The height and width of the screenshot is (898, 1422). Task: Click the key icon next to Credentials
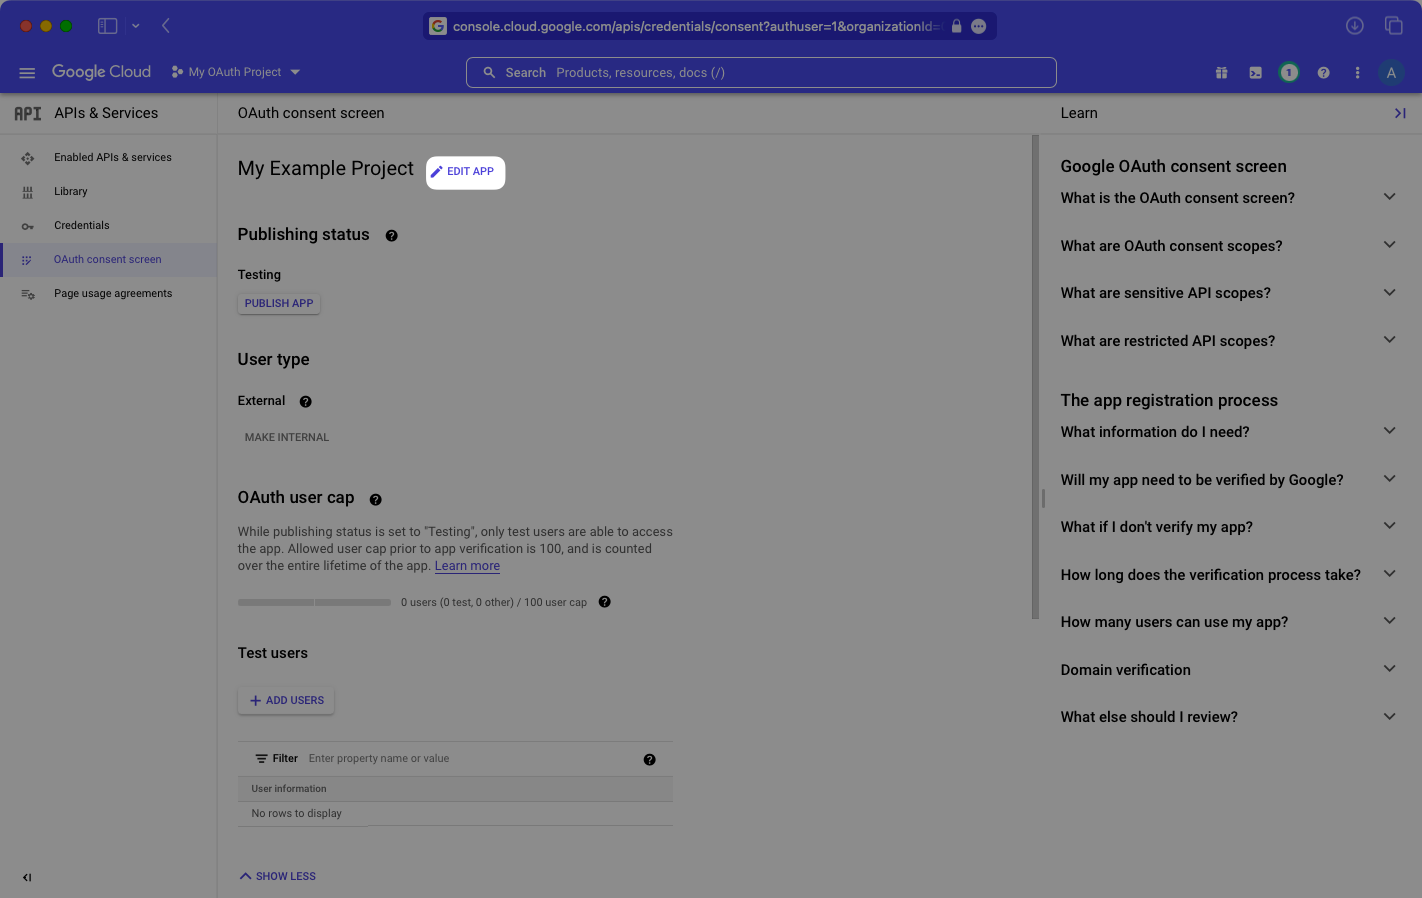pos(28,225)
